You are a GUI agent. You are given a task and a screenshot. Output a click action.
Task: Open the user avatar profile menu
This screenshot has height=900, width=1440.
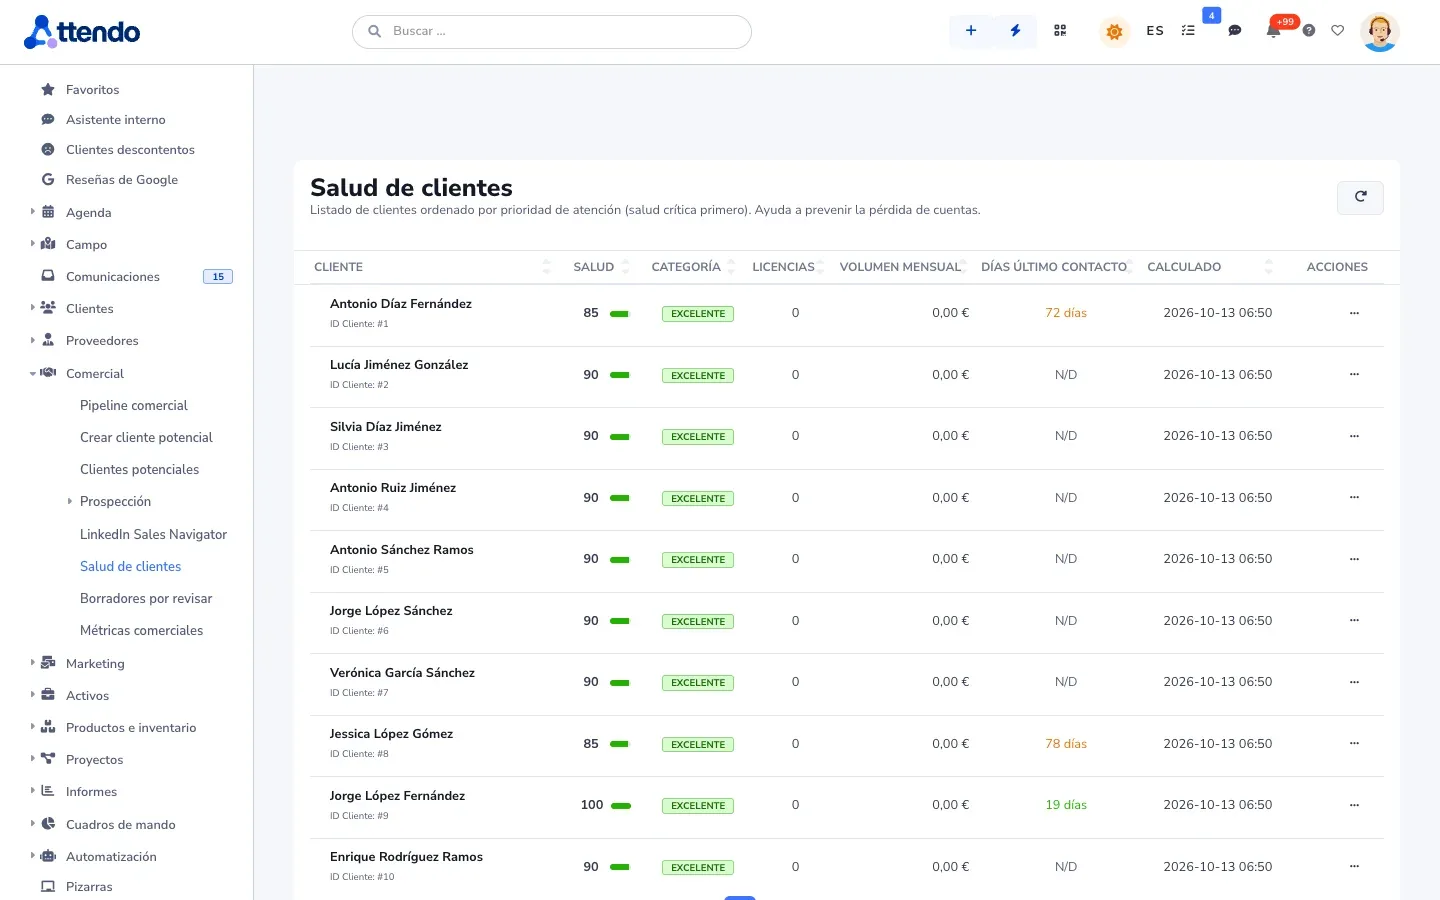coord(1380,32)
